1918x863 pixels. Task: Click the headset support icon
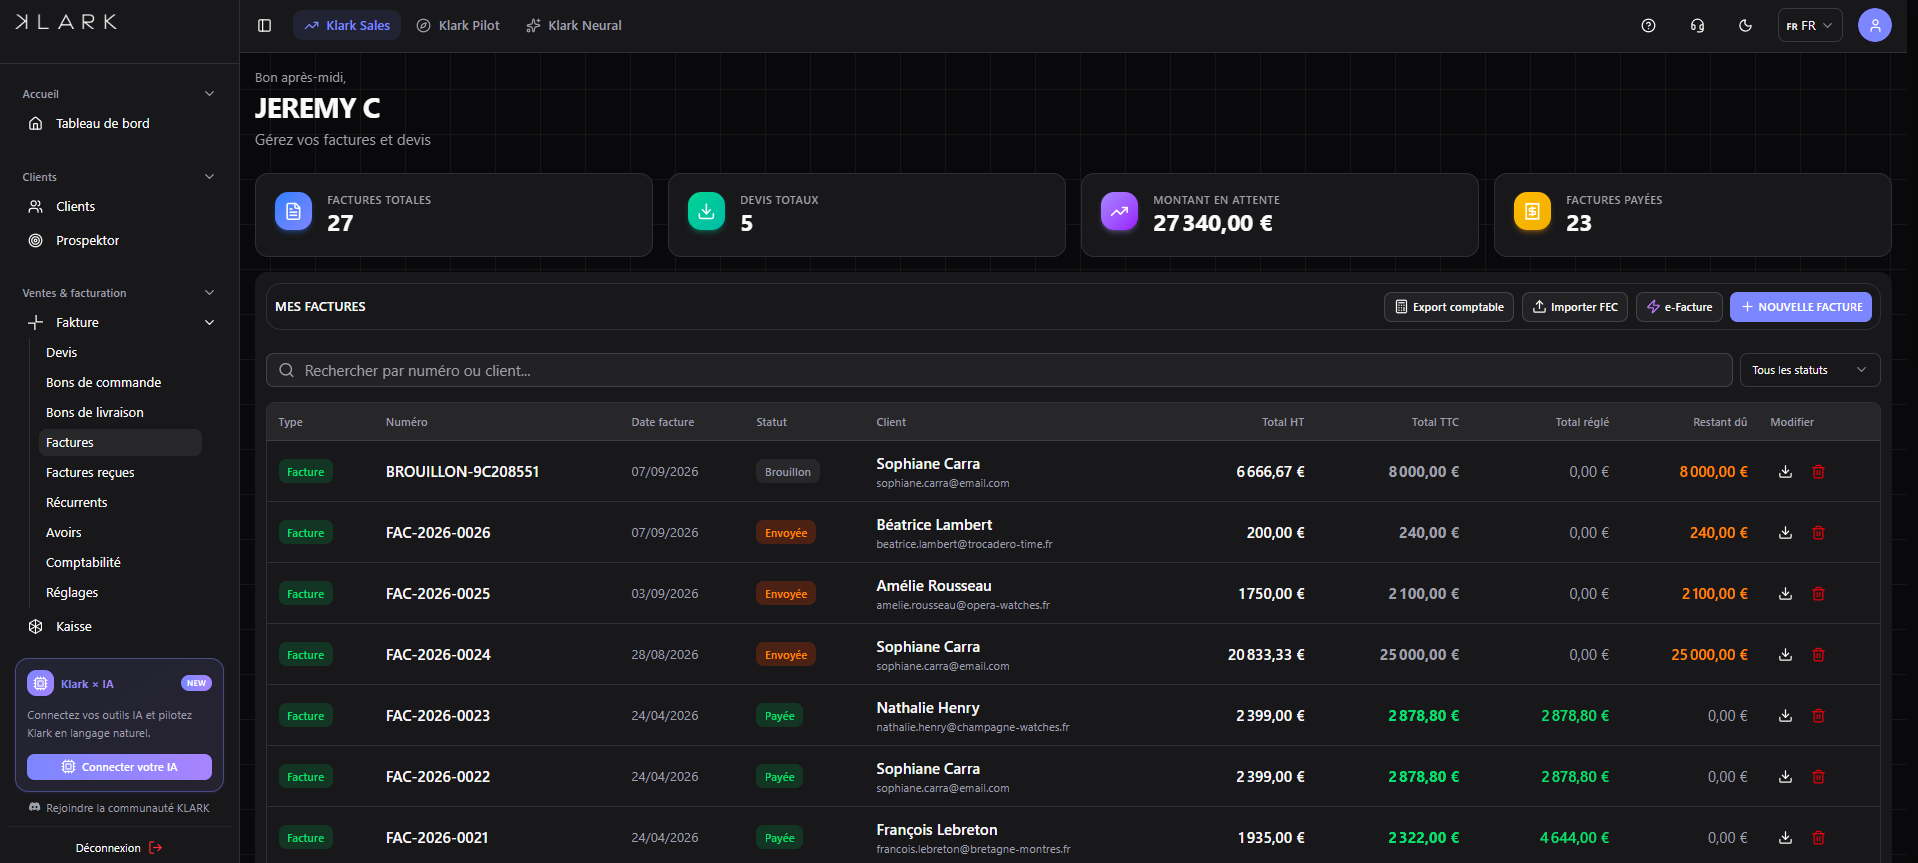click(x=1697, y=26)
